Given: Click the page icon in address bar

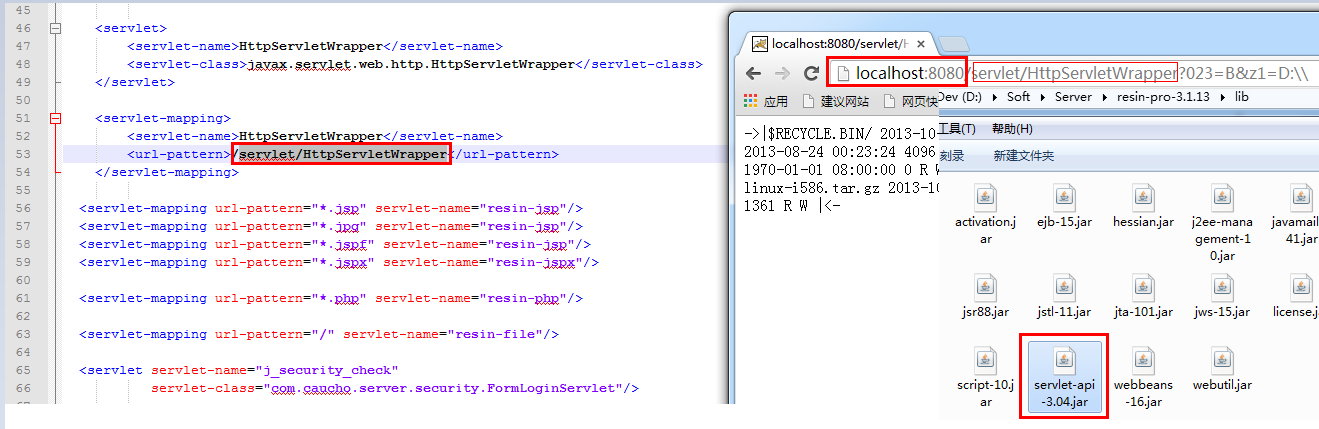Looking at the screenshot, I should [843, 73].
